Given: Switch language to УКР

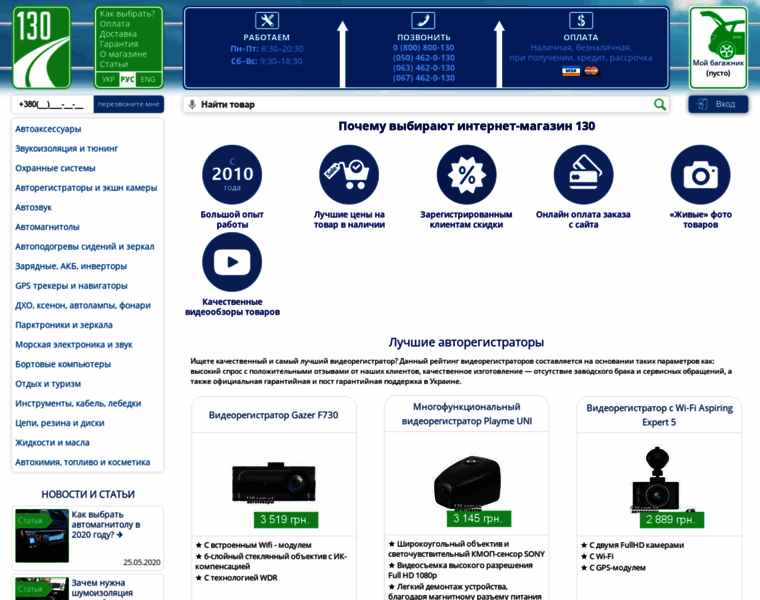Looking at the screenshot, I should 108,79.
